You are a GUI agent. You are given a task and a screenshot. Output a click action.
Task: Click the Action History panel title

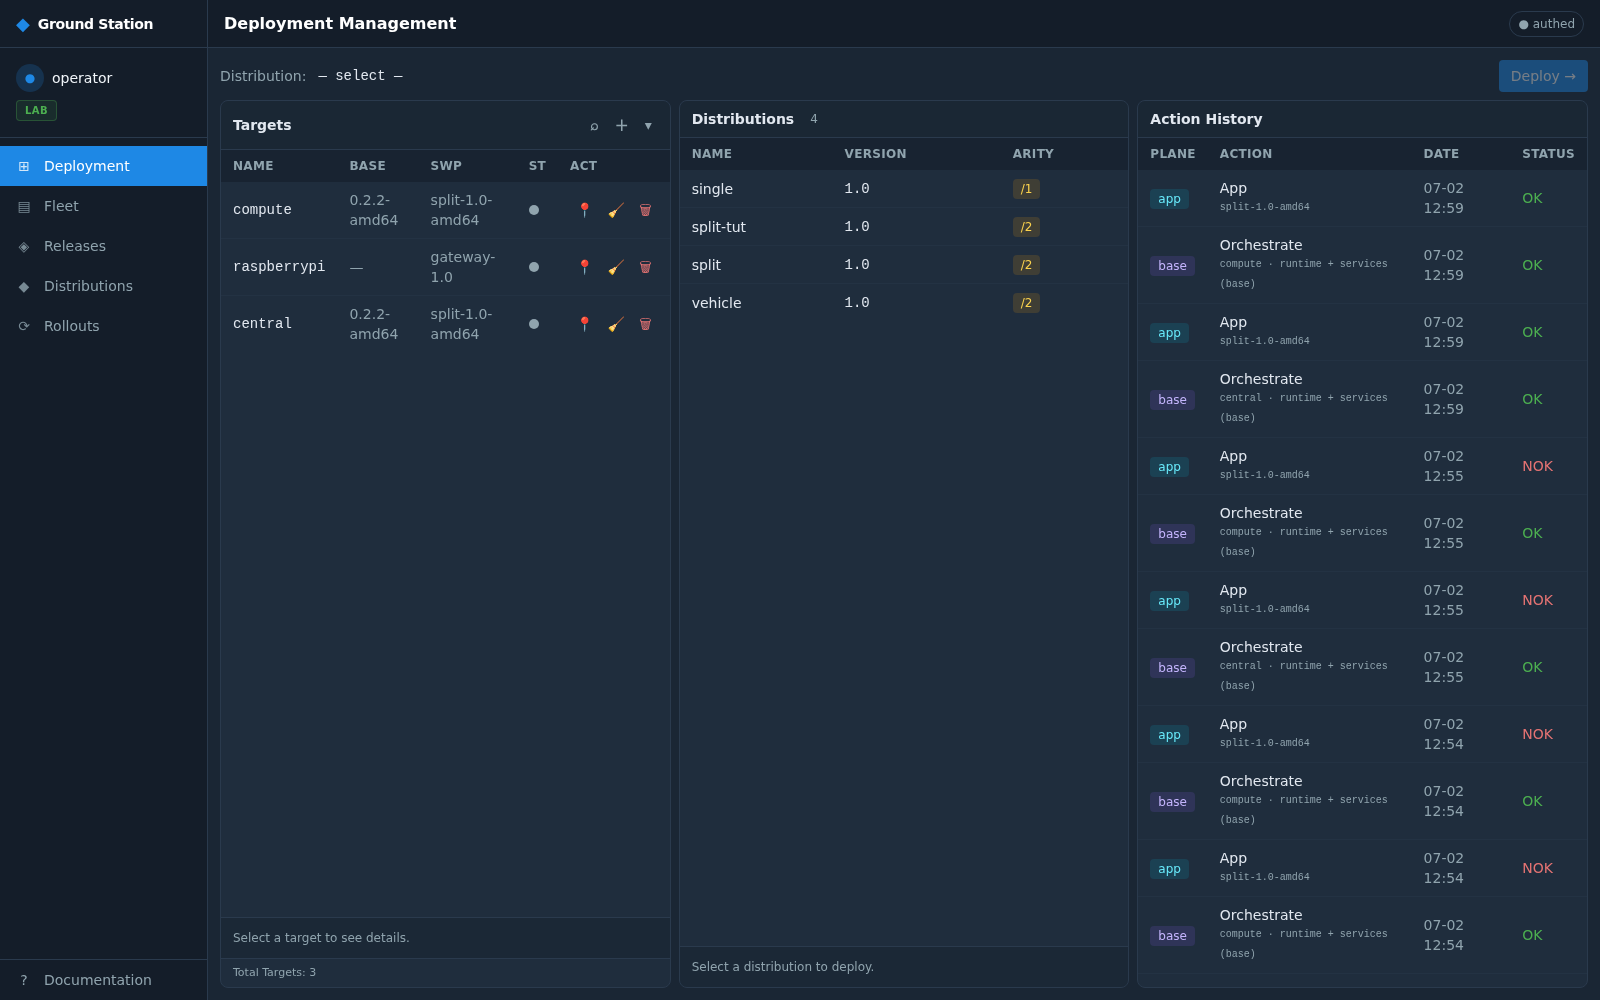1206,119
